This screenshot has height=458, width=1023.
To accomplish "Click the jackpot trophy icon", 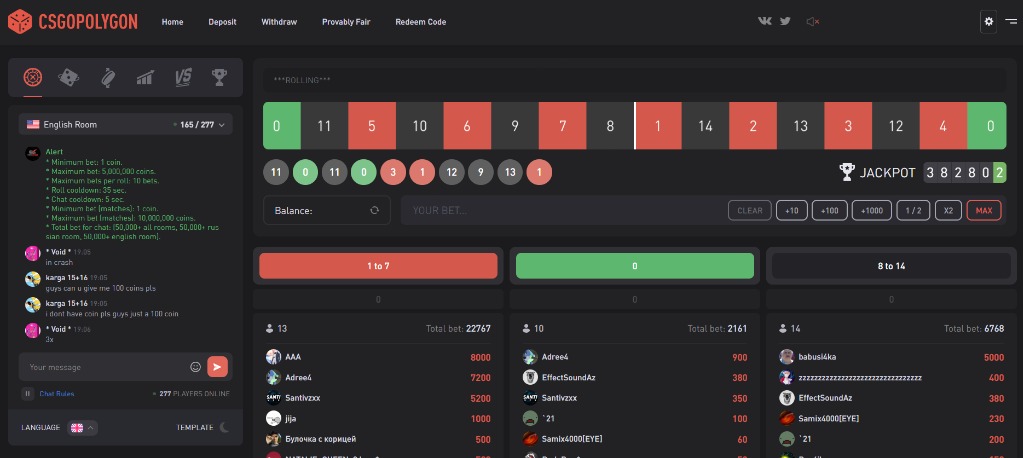I will click(x=847, y=172).
